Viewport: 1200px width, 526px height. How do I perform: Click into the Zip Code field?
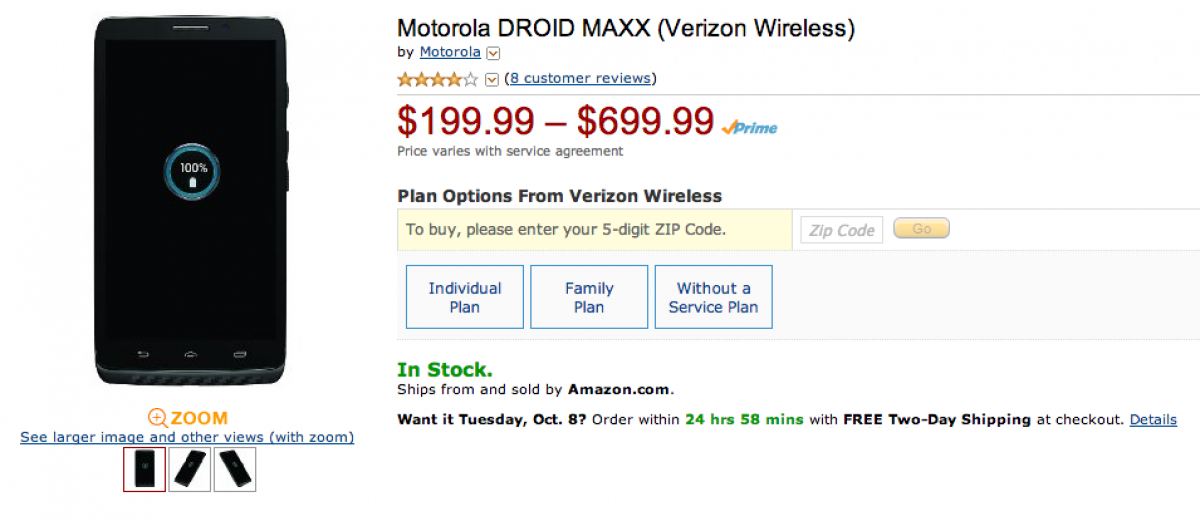click(841, 230)
